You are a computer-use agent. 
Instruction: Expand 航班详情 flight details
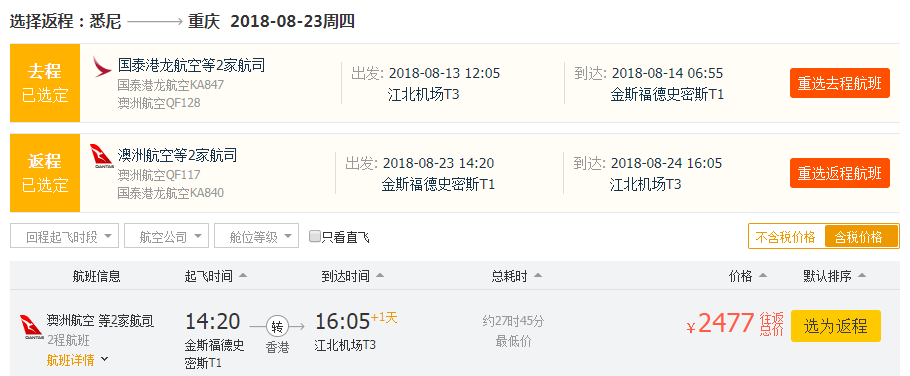pyautogui.click(x=78, y=360)
